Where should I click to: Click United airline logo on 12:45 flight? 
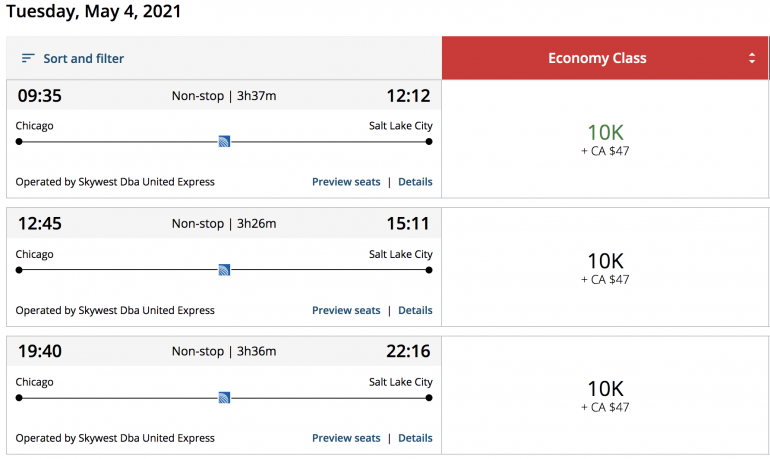pos(224,270)
